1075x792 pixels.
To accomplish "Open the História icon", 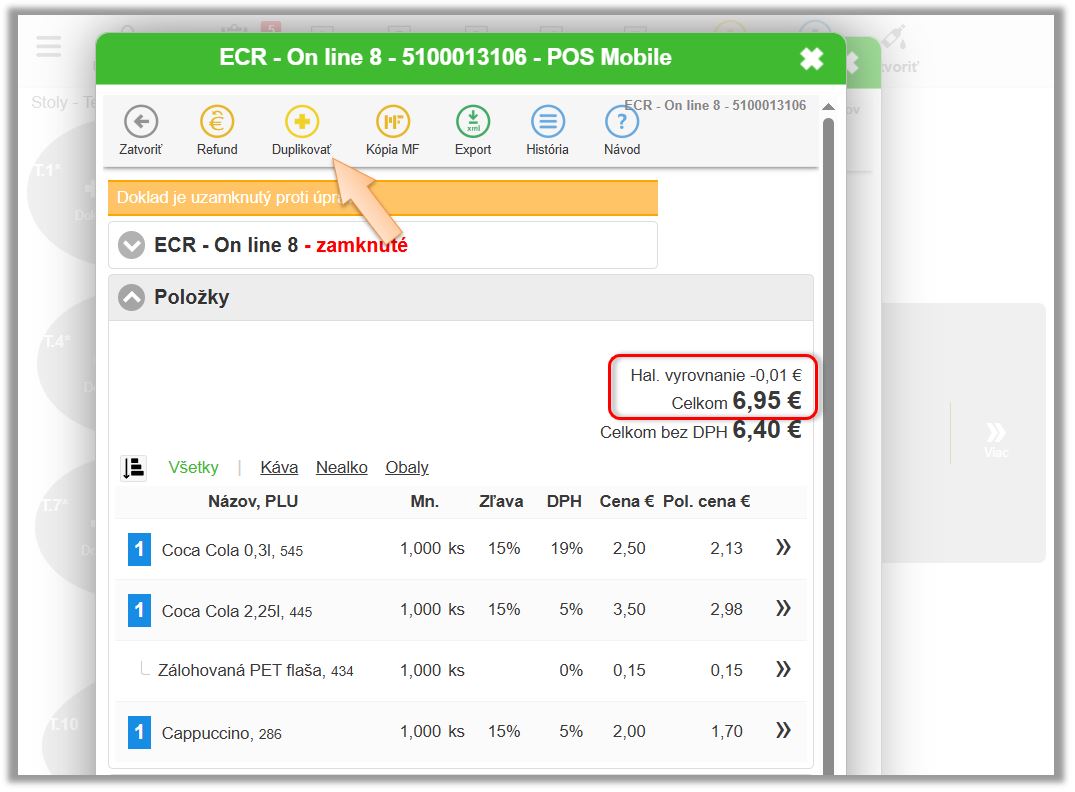I will point(547,123).
